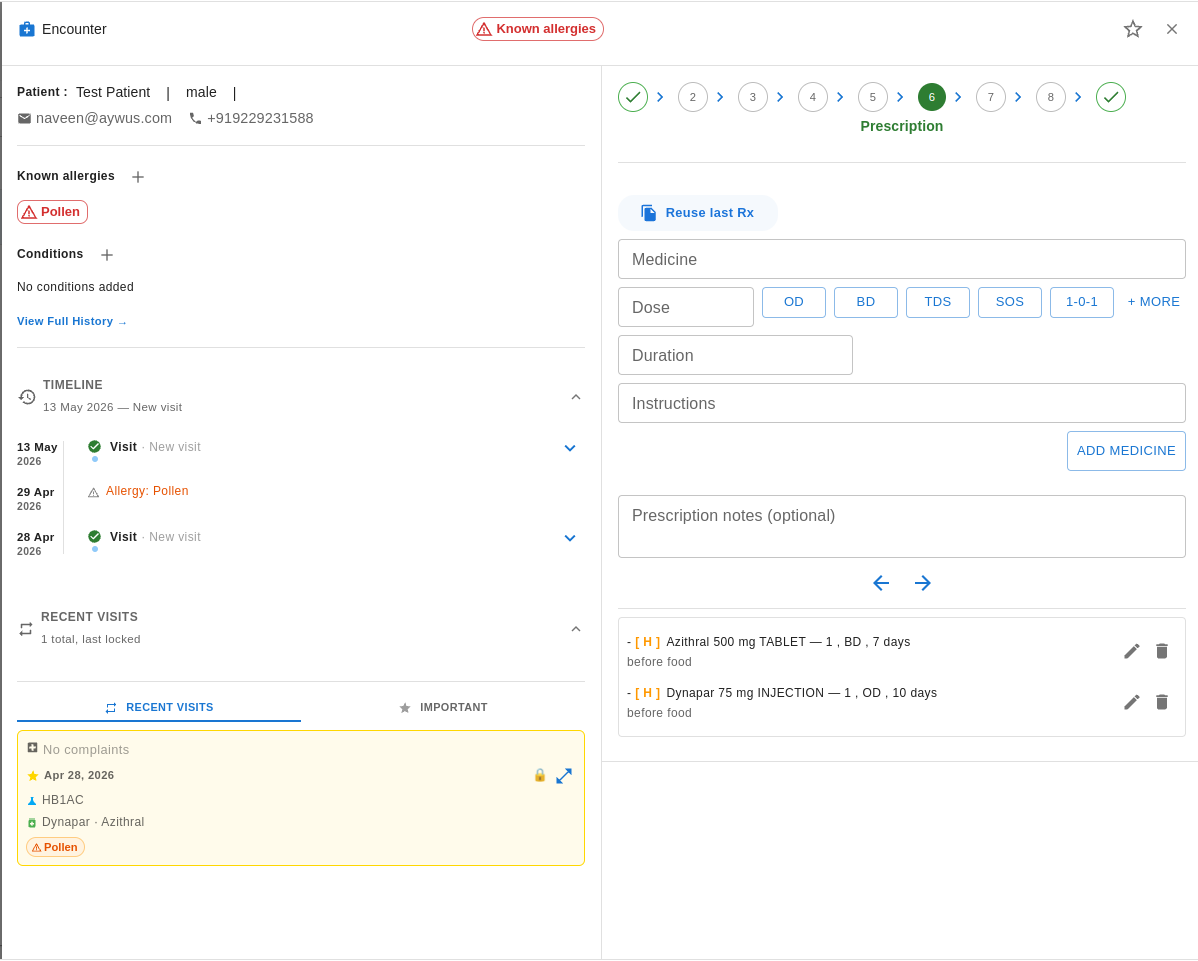Viewport: 1198px width, 961px height.
Task: Focus the Dose input field
Action: (685, 307)
